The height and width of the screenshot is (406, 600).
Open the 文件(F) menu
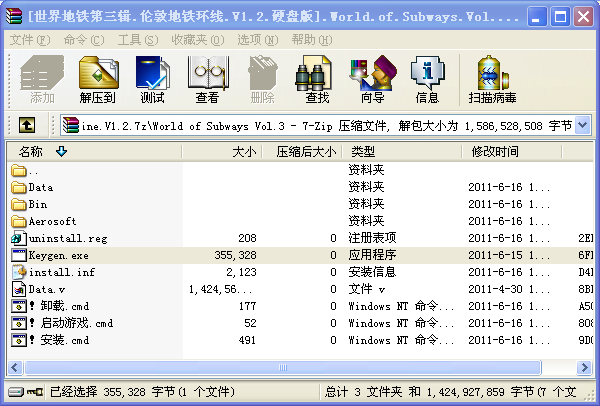coord(30,40)
